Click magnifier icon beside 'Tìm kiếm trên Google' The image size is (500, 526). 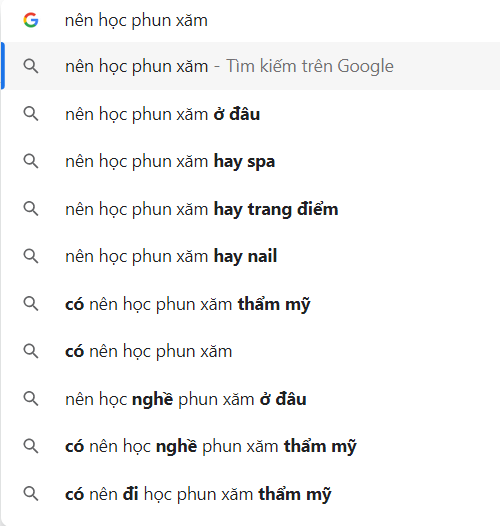coord(31,66)
